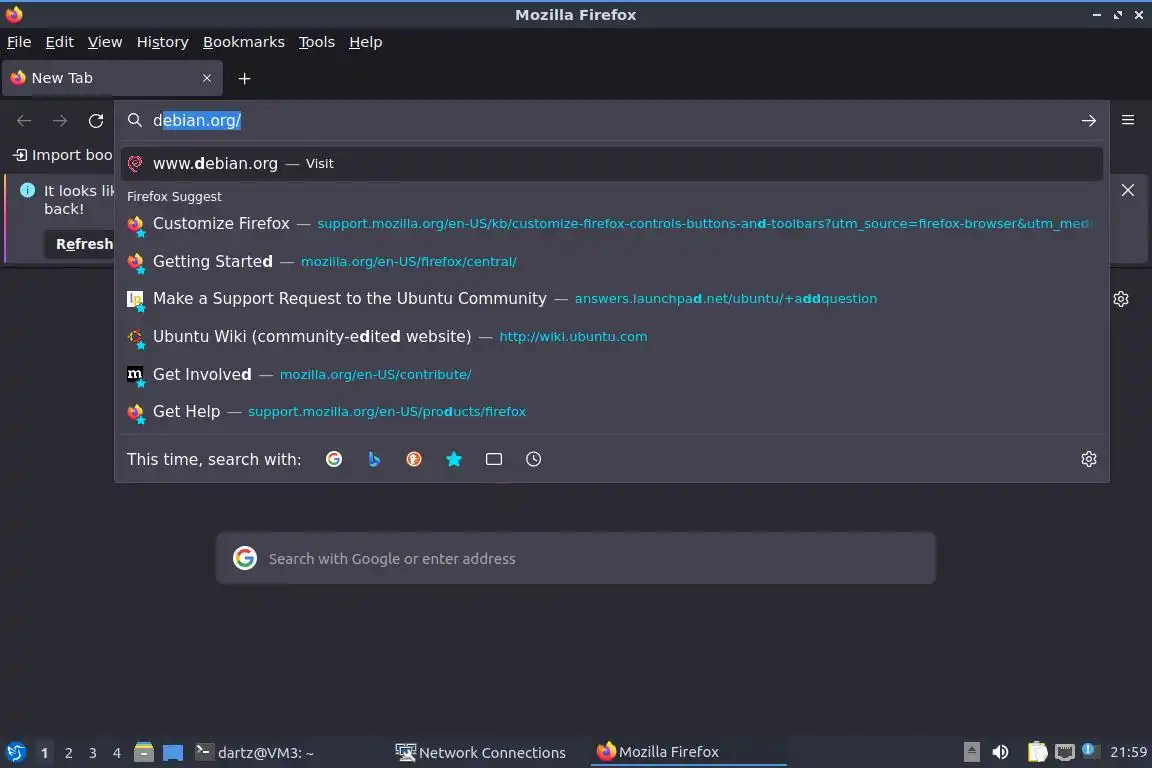Open the Getting Started suggestion
1152x768 pixels.
click(611, 262)
